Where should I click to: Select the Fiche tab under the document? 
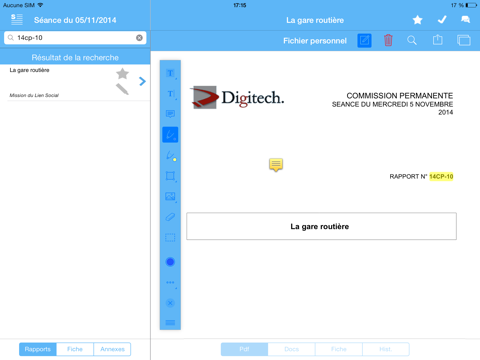coord(339,349)
